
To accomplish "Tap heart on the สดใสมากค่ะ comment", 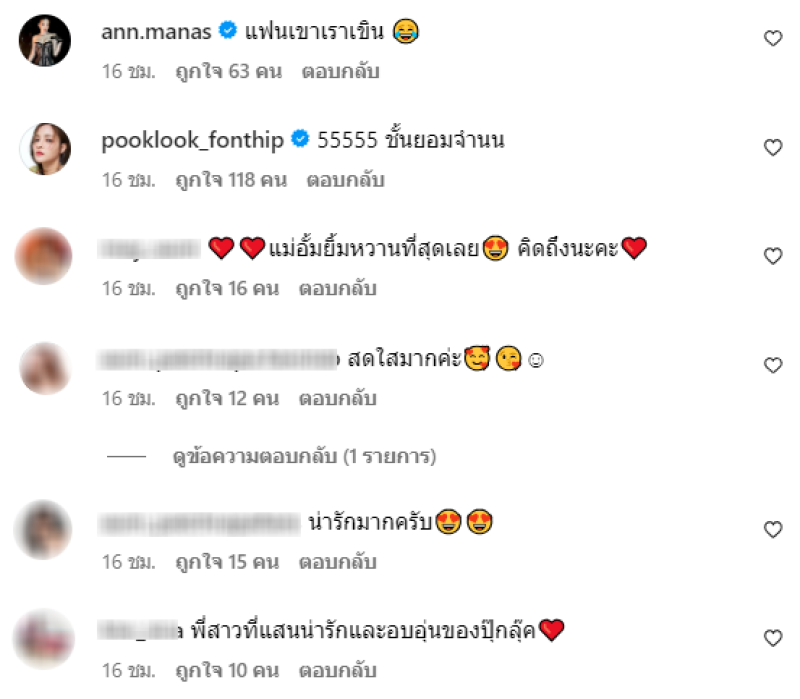I will click(773, 365).
